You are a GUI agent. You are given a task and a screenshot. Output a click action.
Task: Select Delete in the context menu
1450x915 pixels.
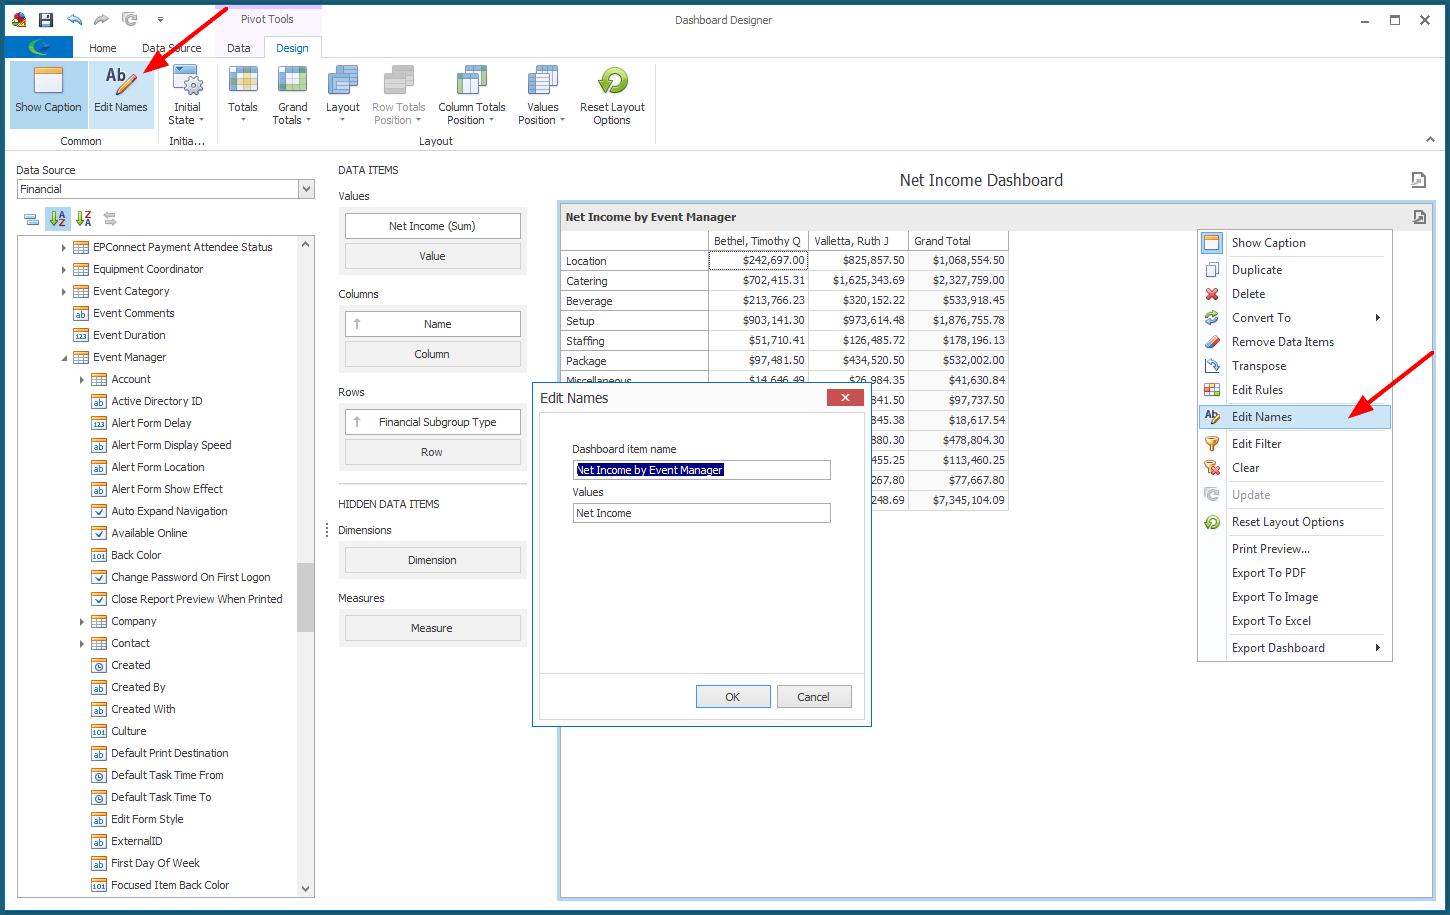(1295, 294)
